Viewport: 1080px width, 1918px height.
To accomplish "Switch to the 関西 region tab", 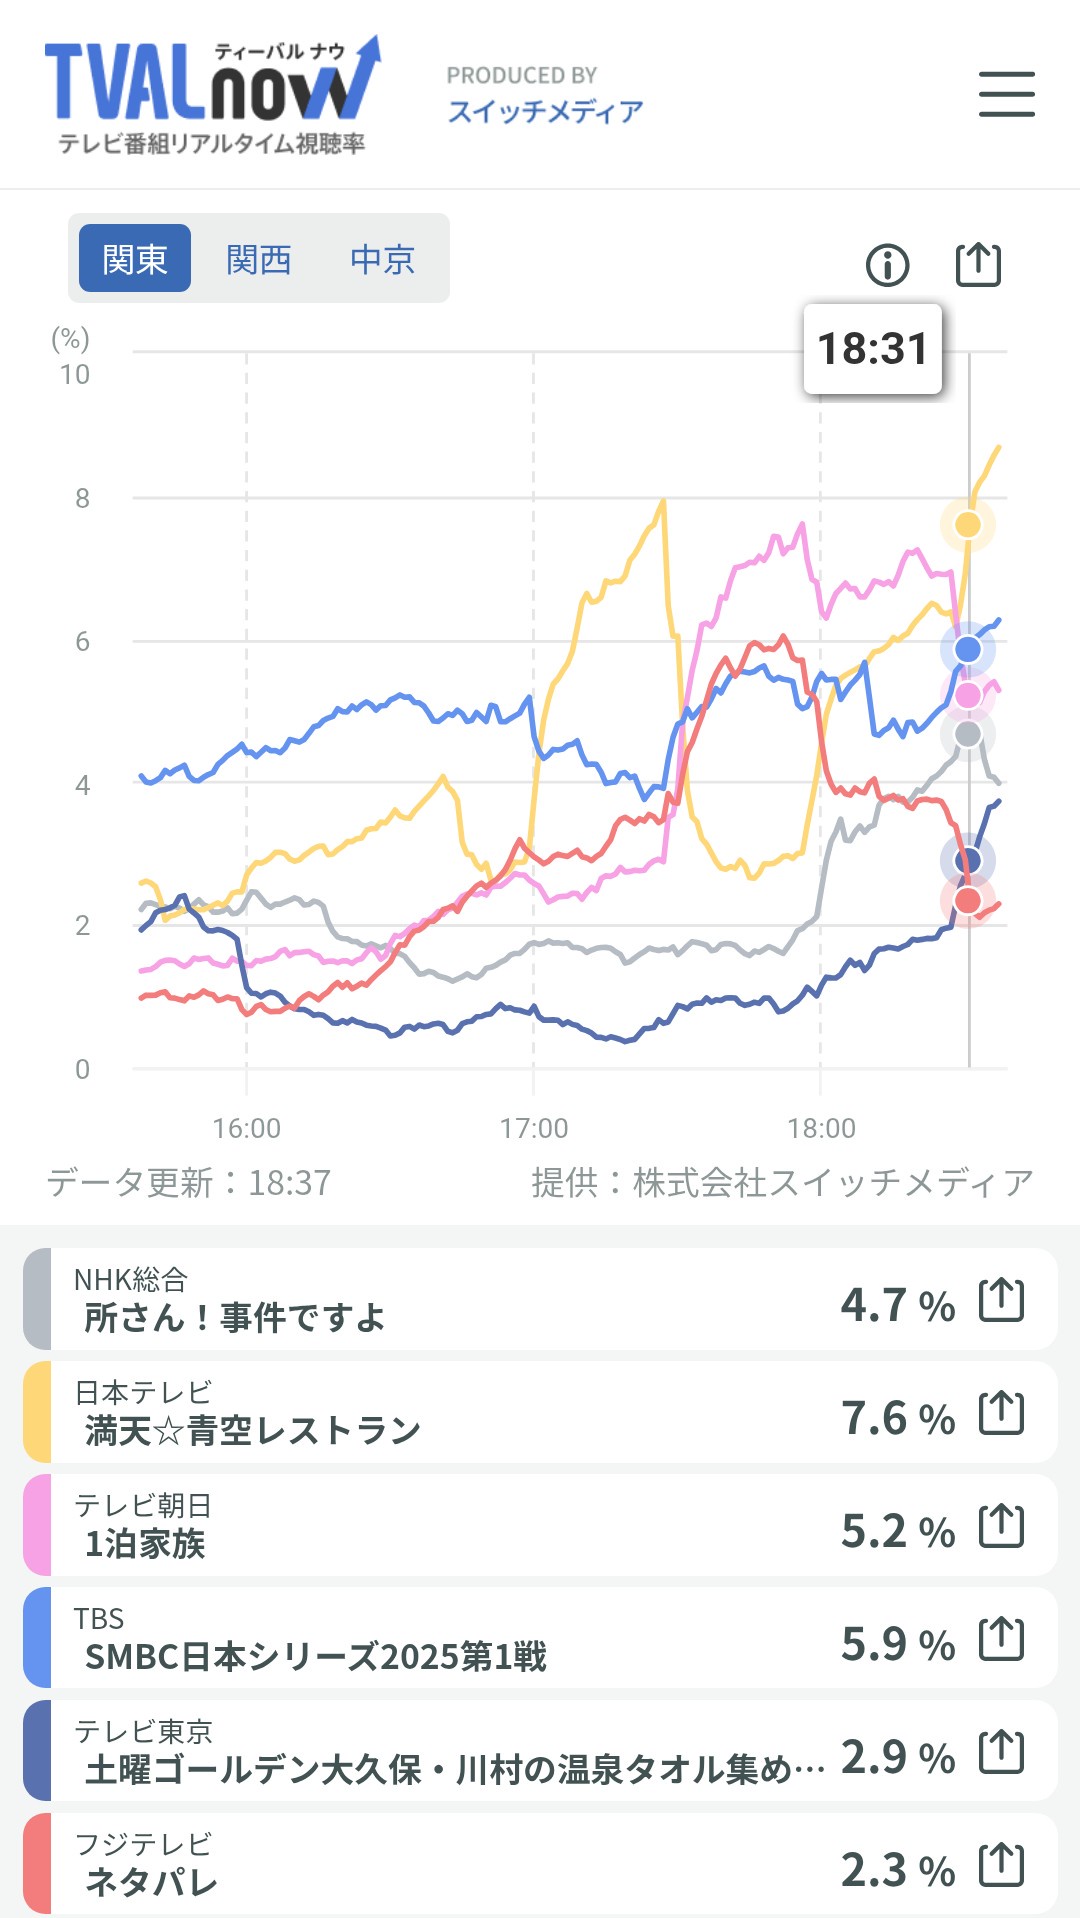I will click(258, 259).
